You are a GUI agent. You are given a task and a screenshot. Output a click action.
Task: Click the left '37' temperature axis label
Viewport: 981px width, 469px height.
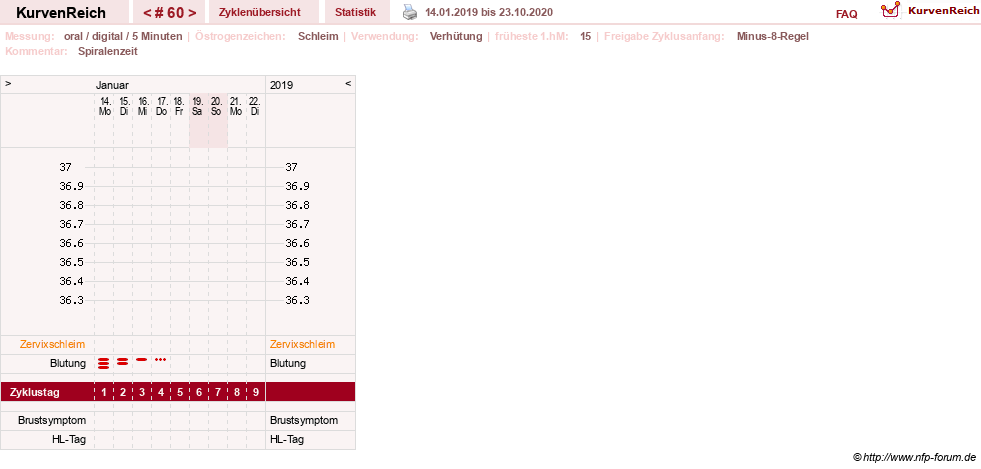click(x=65, y=168)
